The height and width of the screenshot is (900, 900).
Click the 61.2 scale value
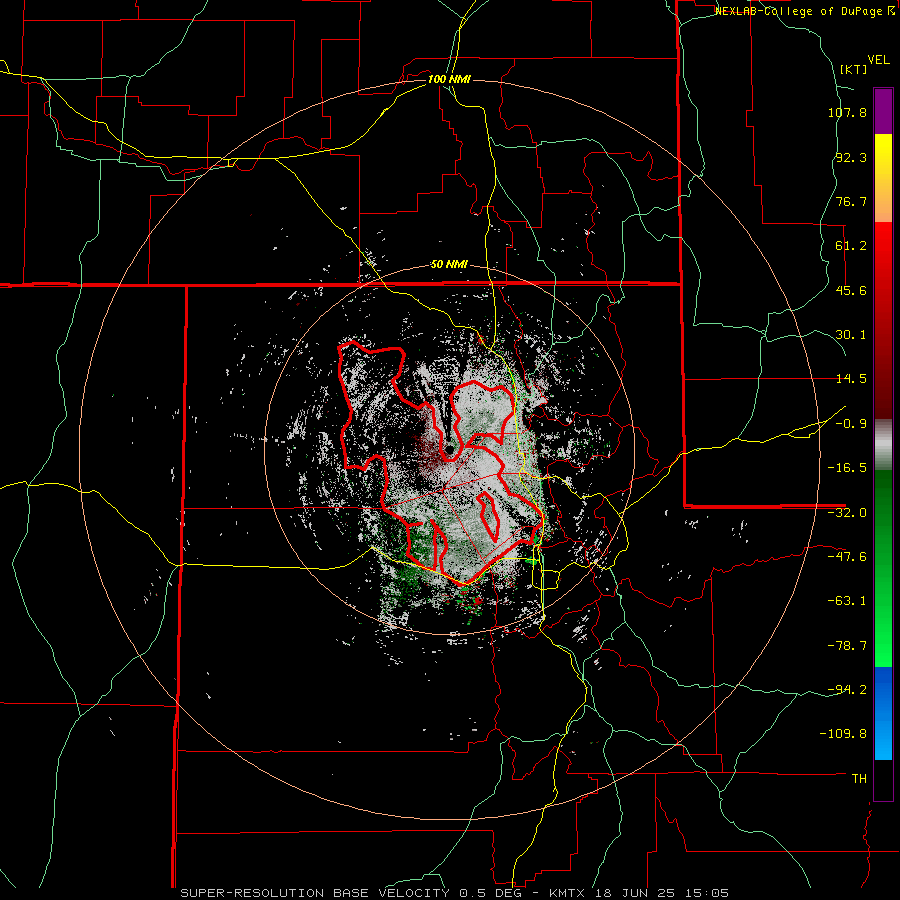point(850,246)
